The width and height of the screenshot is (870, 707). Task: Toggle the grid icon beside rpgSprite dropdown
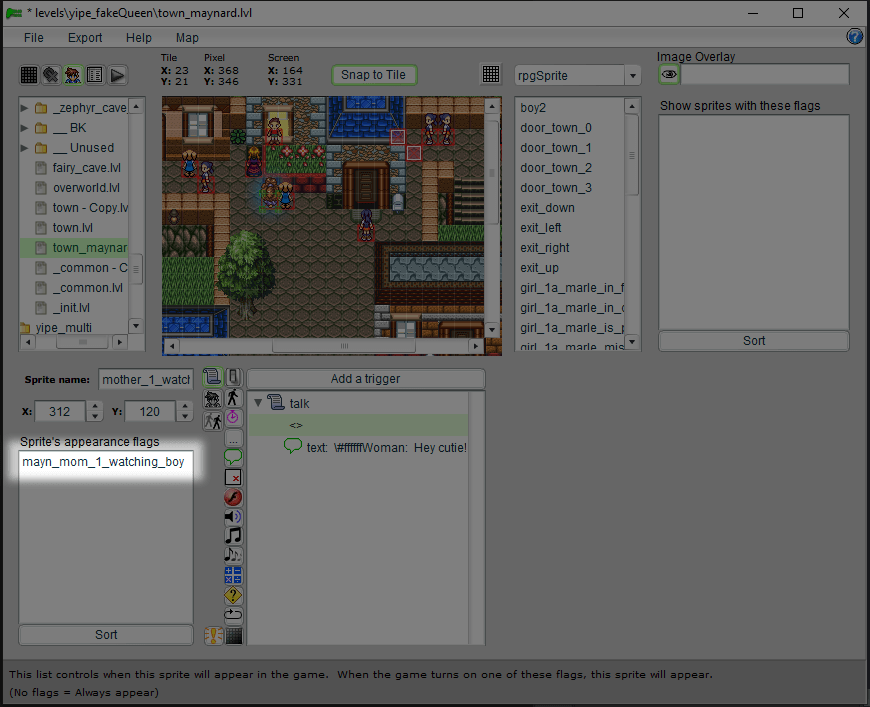pyautogui.click(x=491, y=75)
